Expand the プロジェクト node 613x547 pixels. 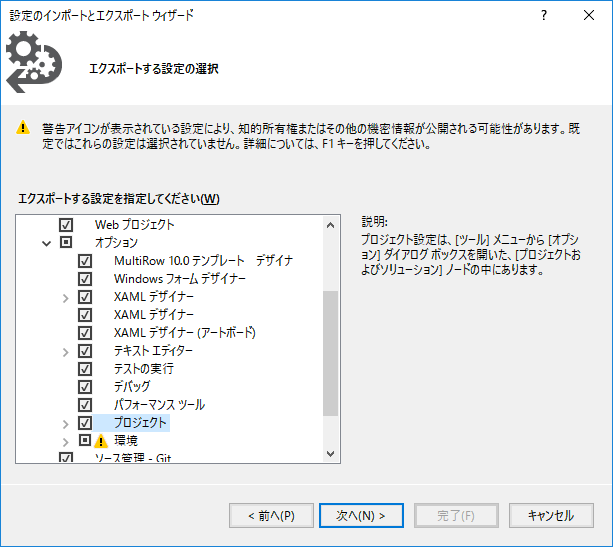point(65,424)
